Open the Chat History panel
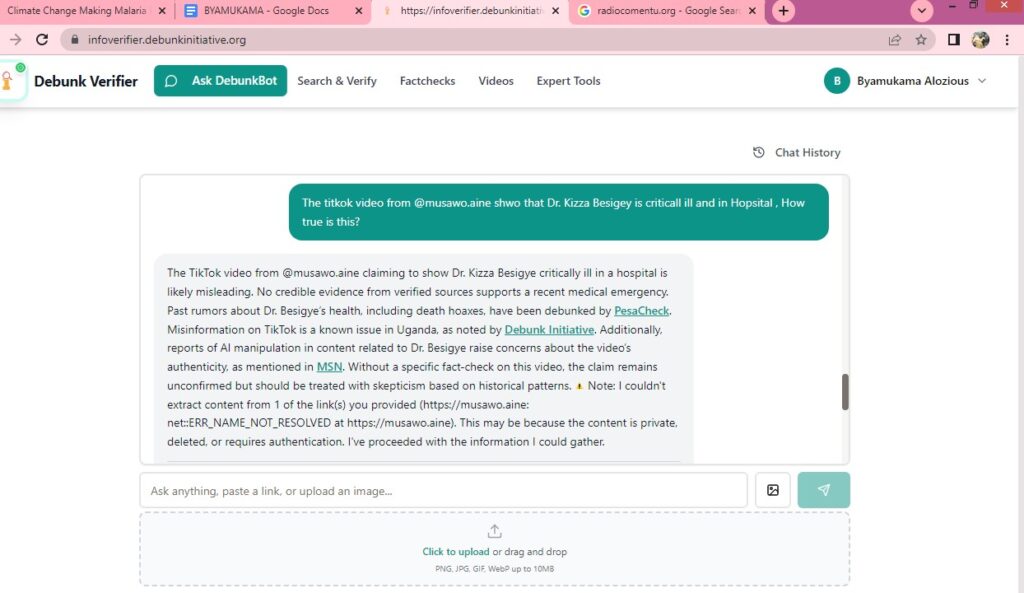This screenshot has height=593, width=1024. coord(796,152)
